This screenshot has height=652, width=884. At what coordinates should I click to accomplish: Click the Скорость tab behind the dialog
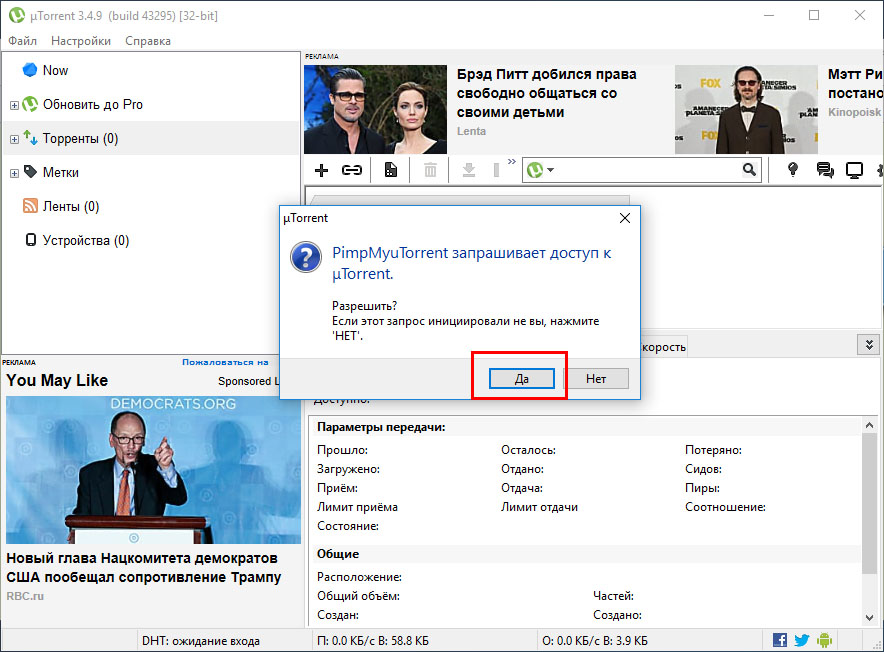click(664, 347)
